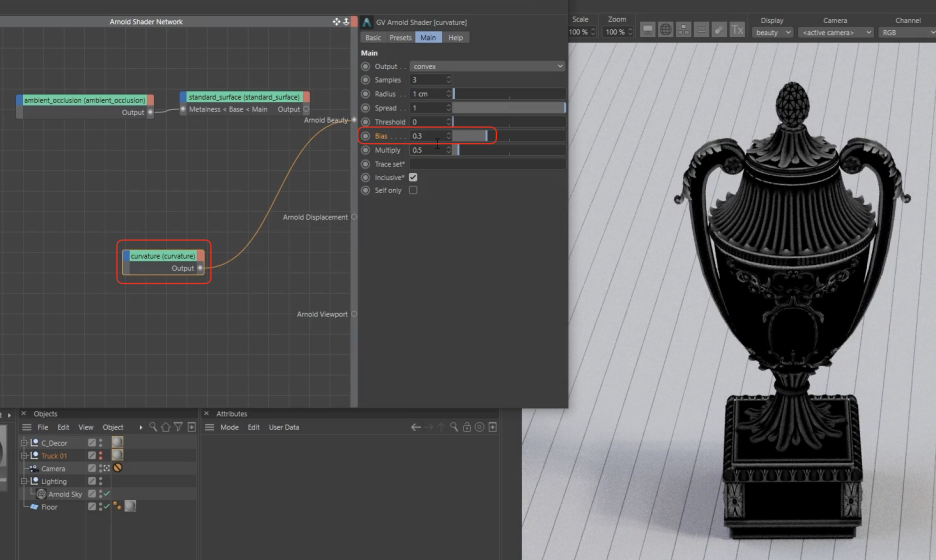Open the Camera dropdown showing active camera
Viewport: 936px width, 560px height.
pyautogui.click(x=836, y=32)
